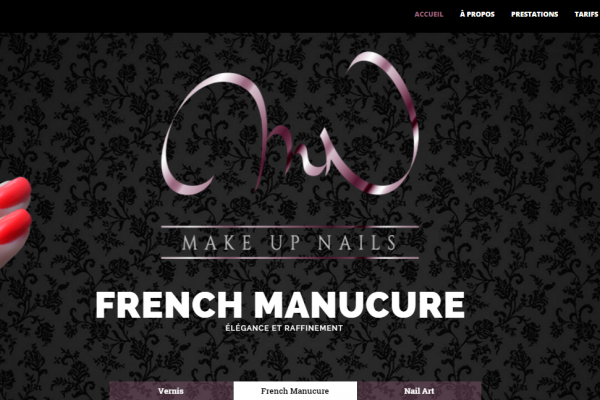Viewport: 600px width, 400px height.
Task: Click the pink line below MAKE UP NAILS
Action: [290, 258]
